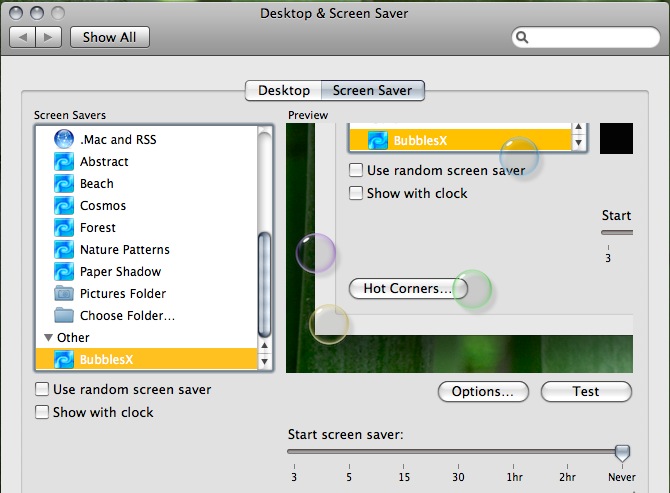Screen dimensions: 670x493
Task: Select Pictures Folder in the list
Action: point(147,293)
